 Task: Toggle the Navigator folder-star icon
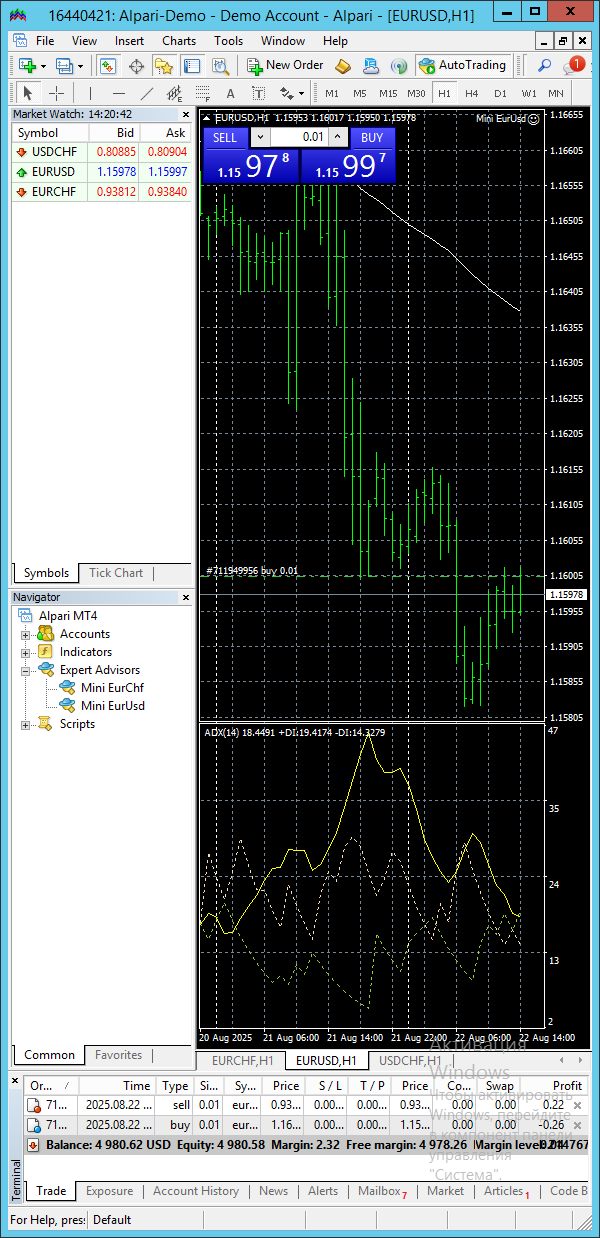tap(164, 65)
